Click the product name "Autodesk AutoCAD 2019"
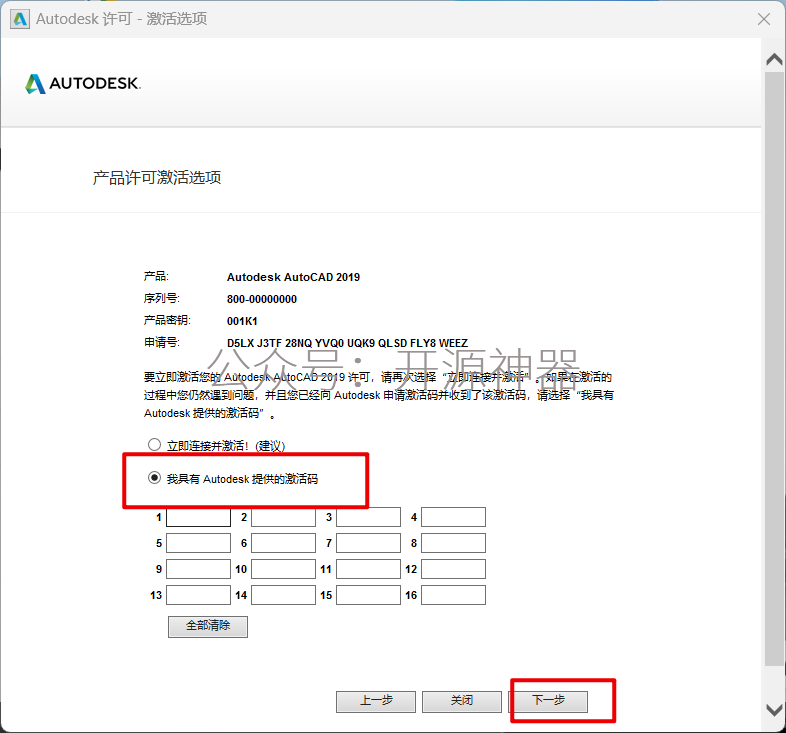 (x=293, y=277)
